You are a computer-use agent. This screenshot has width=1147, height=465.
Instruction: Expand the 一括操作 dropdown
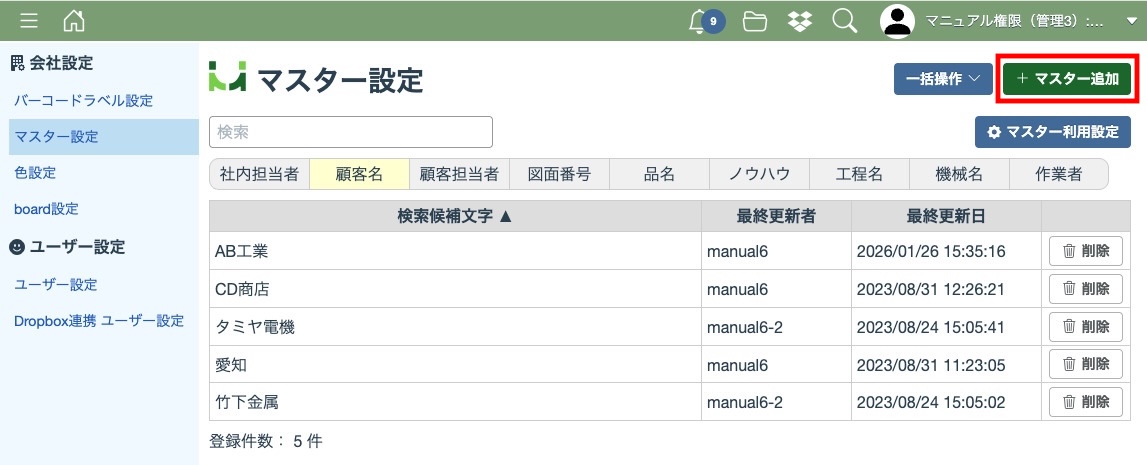(942, 79)
